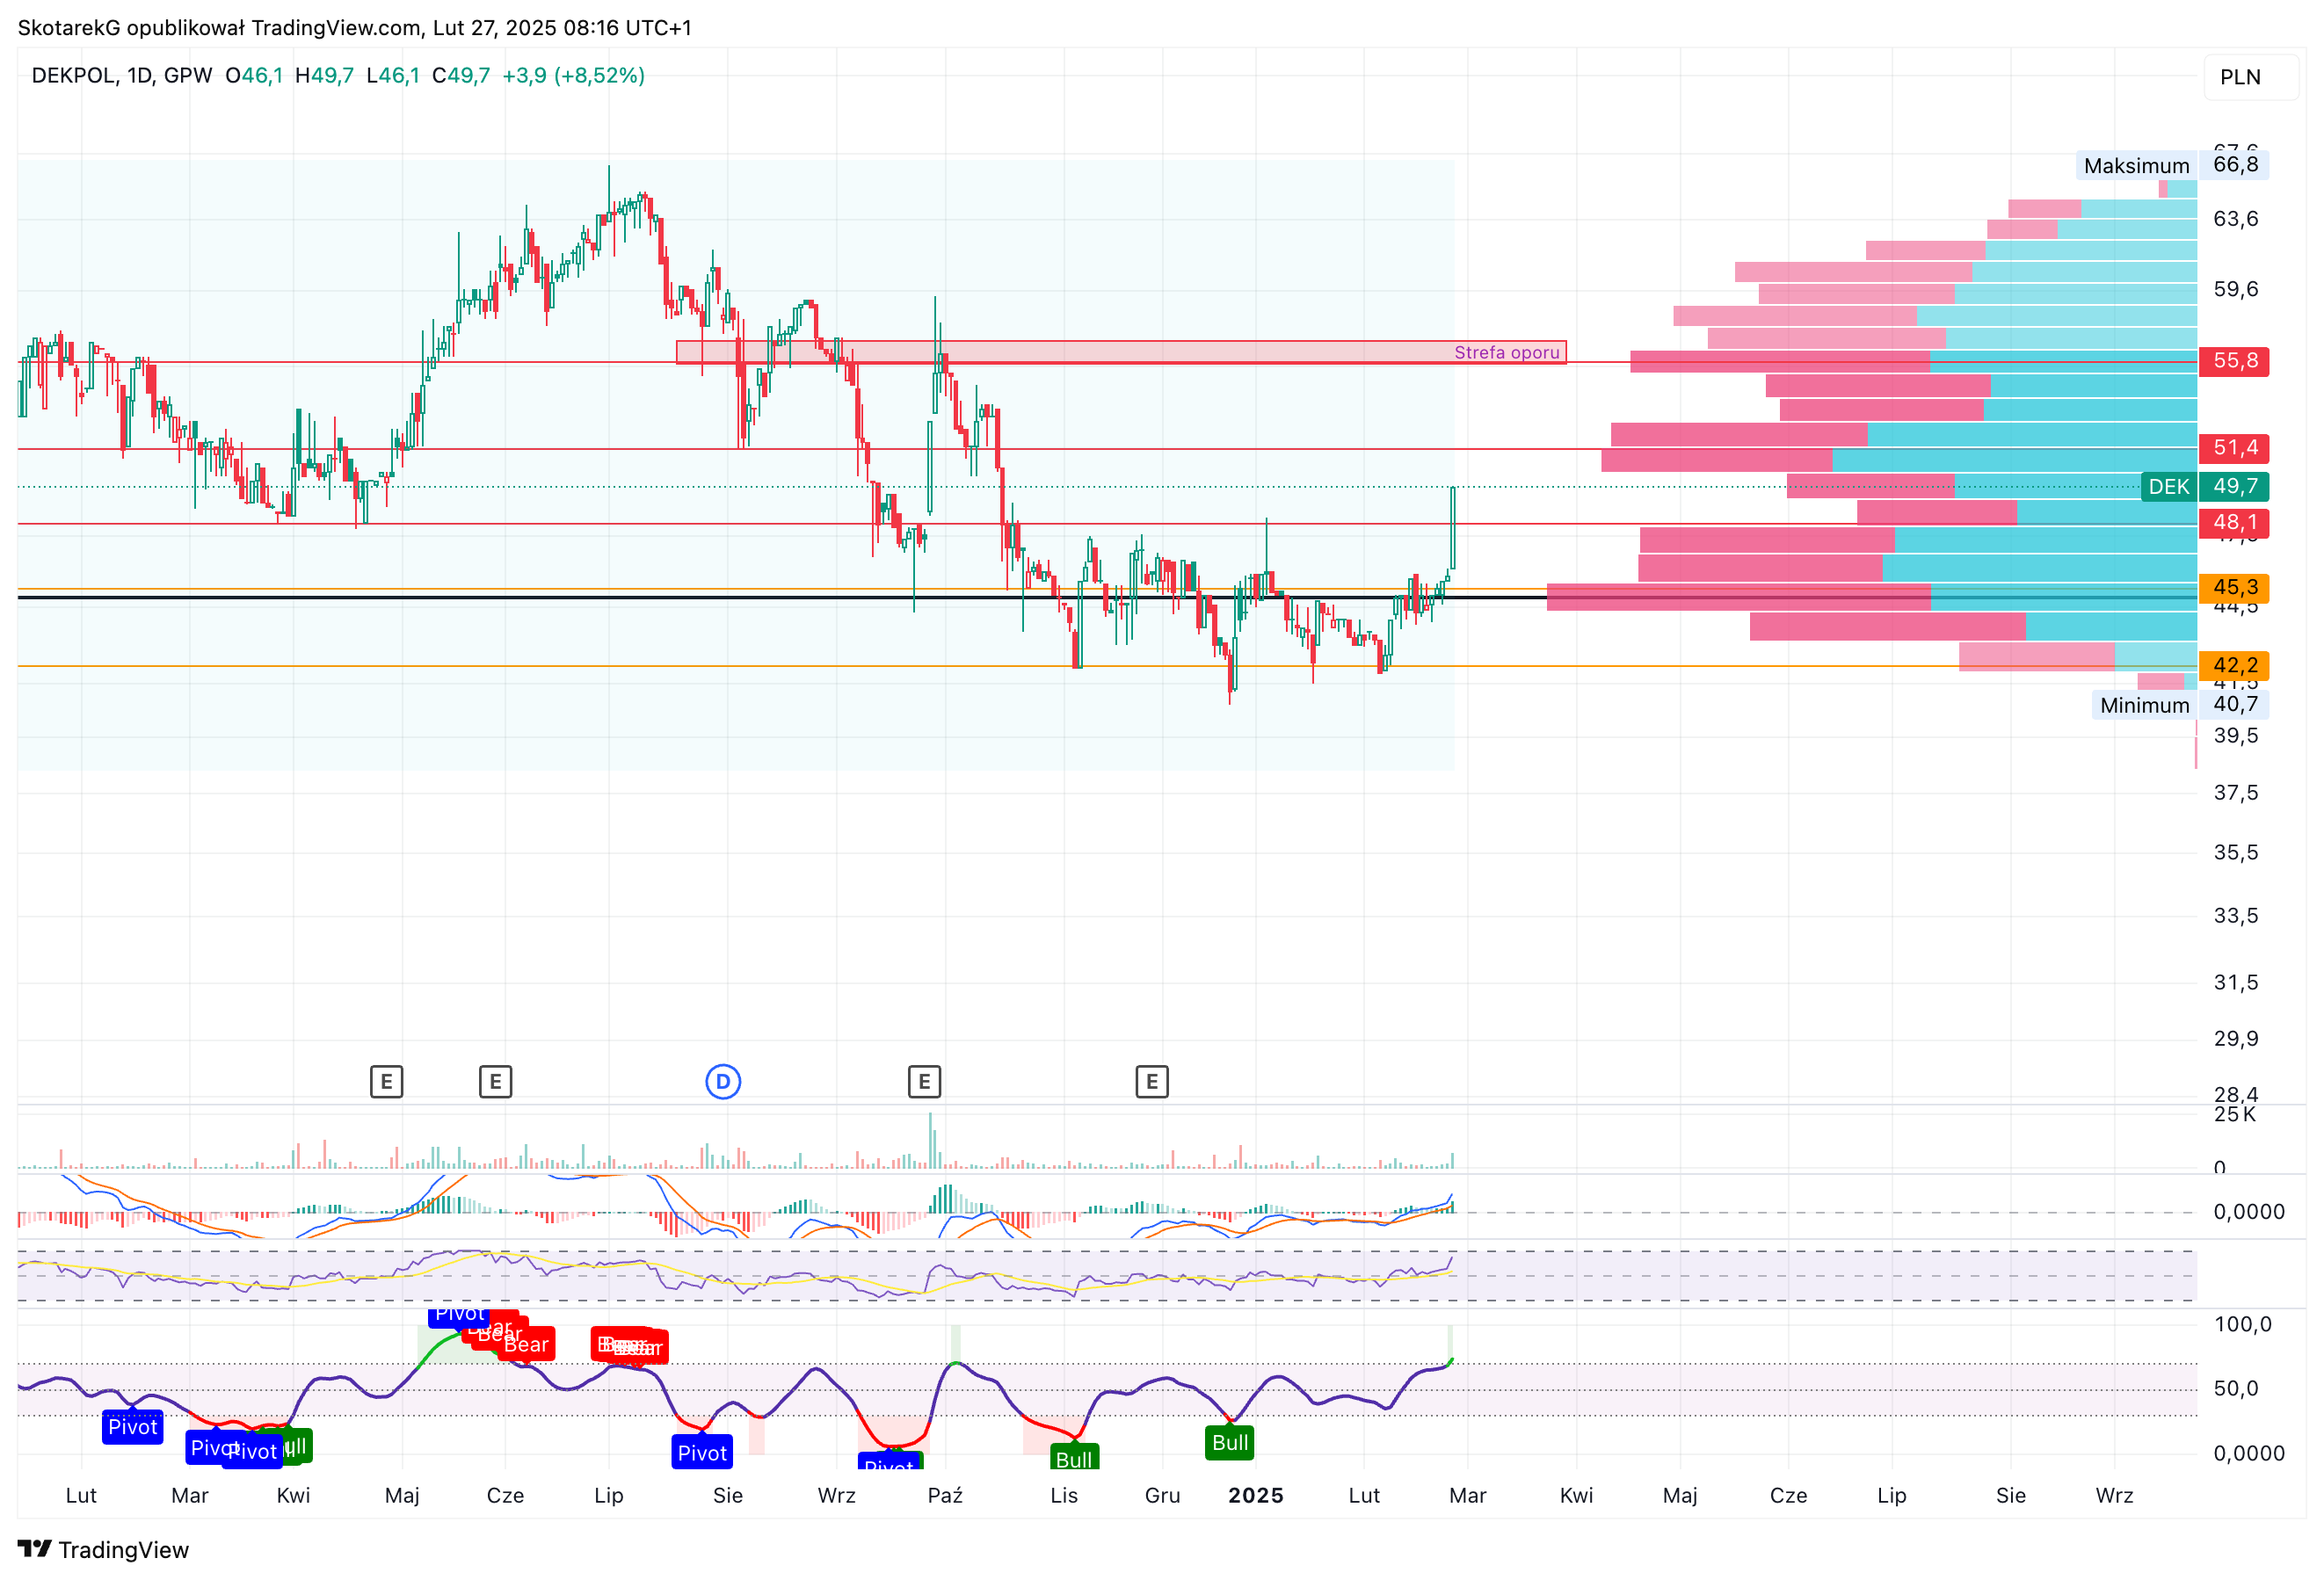Click the DEKPOL, 1D, GPW symbol title
The width and height of the screenshot is (2324, 1580).
click(x=122, y=76)
